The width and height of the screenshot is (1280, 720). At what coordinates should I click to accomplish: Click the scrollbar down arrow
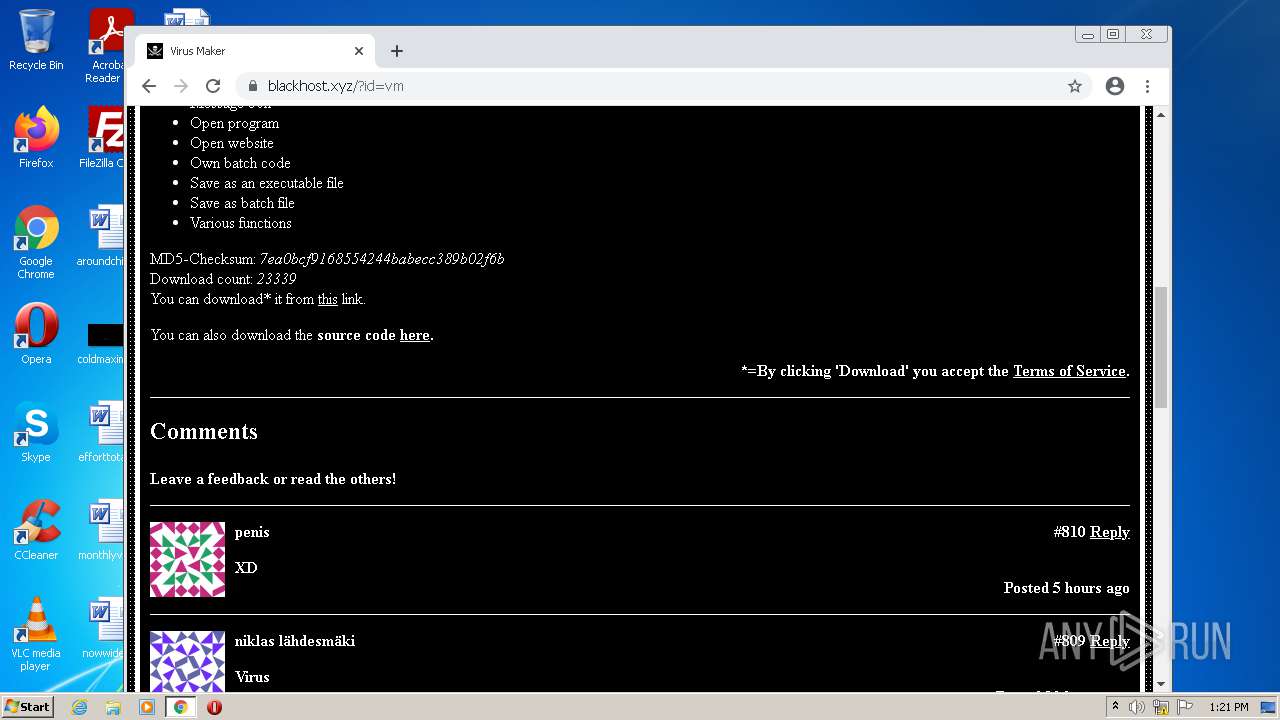1161,684
